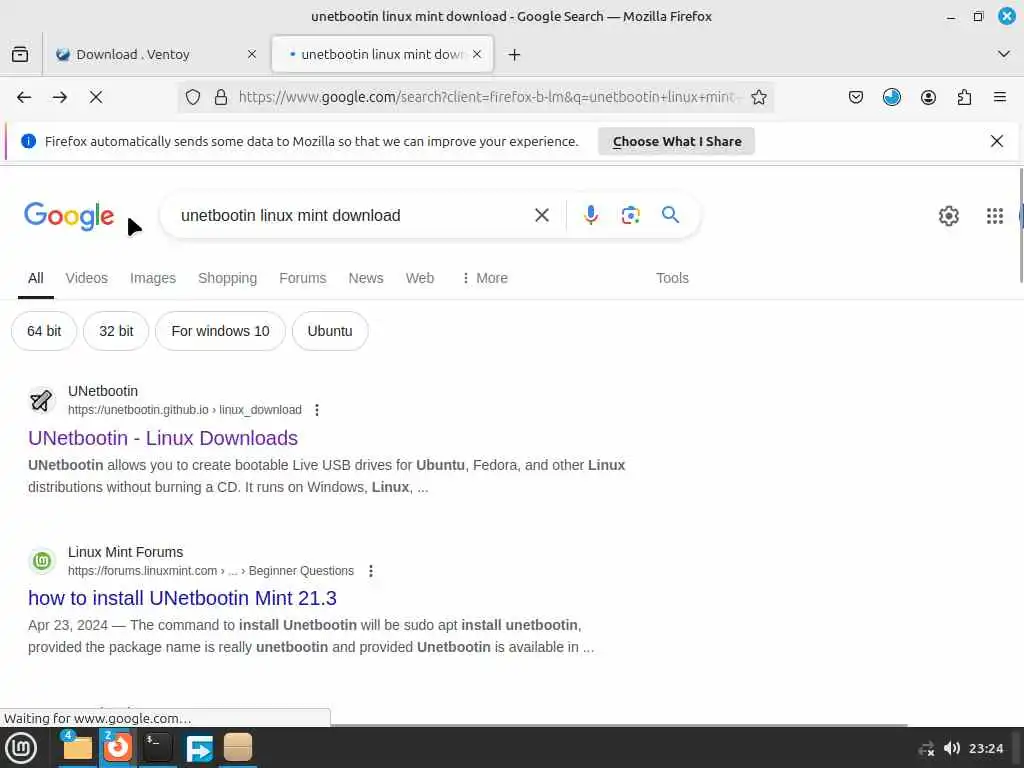Apply the For windows 10 chip
The height and width of the screenshot is (768, 1024).
[x=220, y=331]
